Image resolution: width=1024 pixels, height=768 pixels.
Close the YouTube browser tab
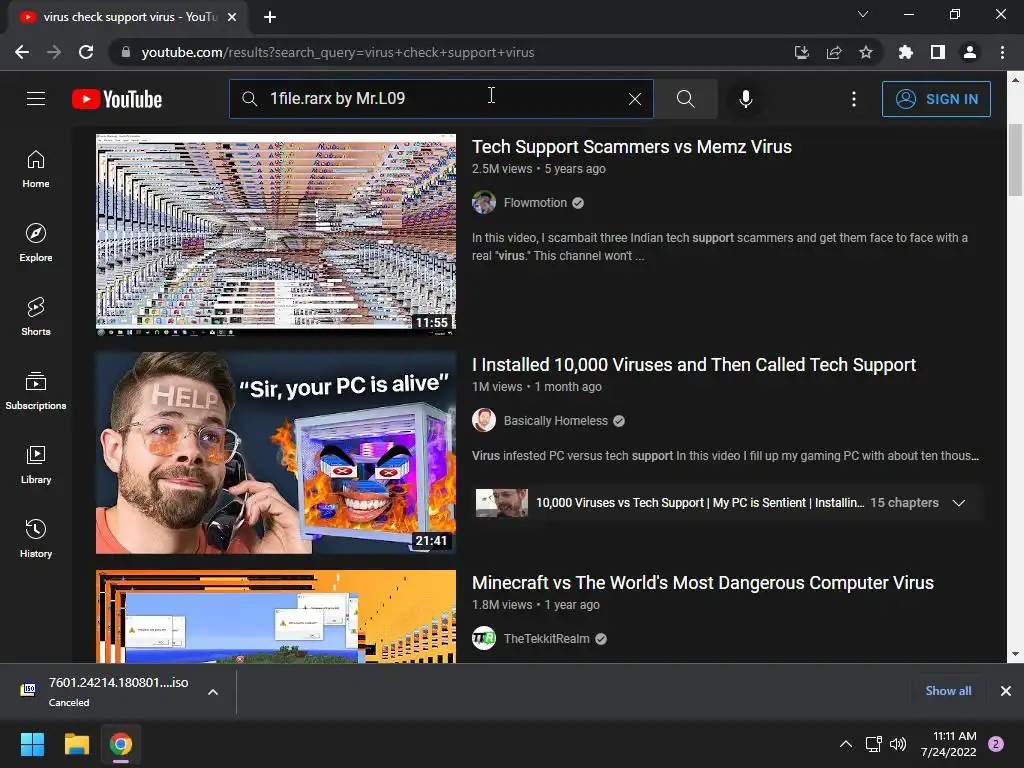pyautogui.click(x=232, y=18)
